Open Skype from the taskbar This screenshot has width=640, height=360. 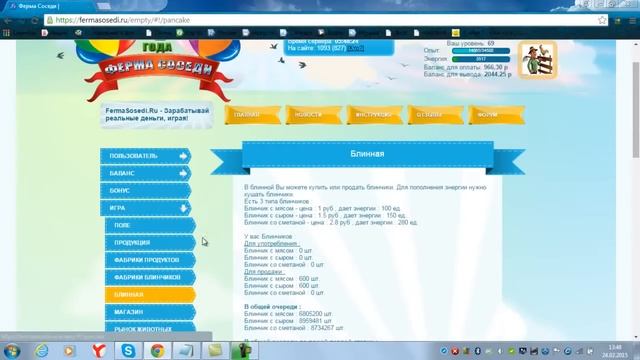128,351
